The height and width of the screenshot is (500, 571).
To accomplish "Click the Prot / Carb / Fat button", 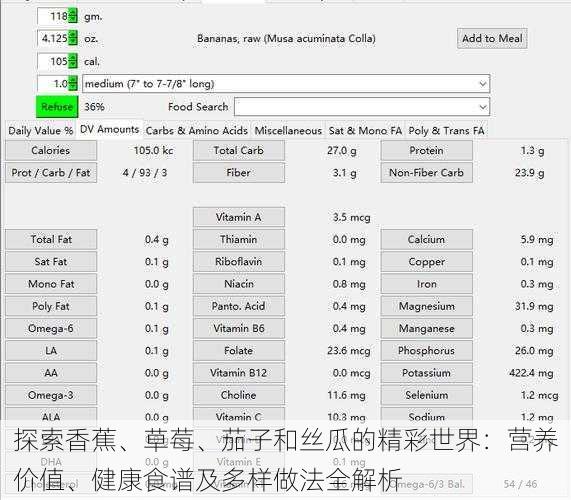I will click(x=51, y=173).
